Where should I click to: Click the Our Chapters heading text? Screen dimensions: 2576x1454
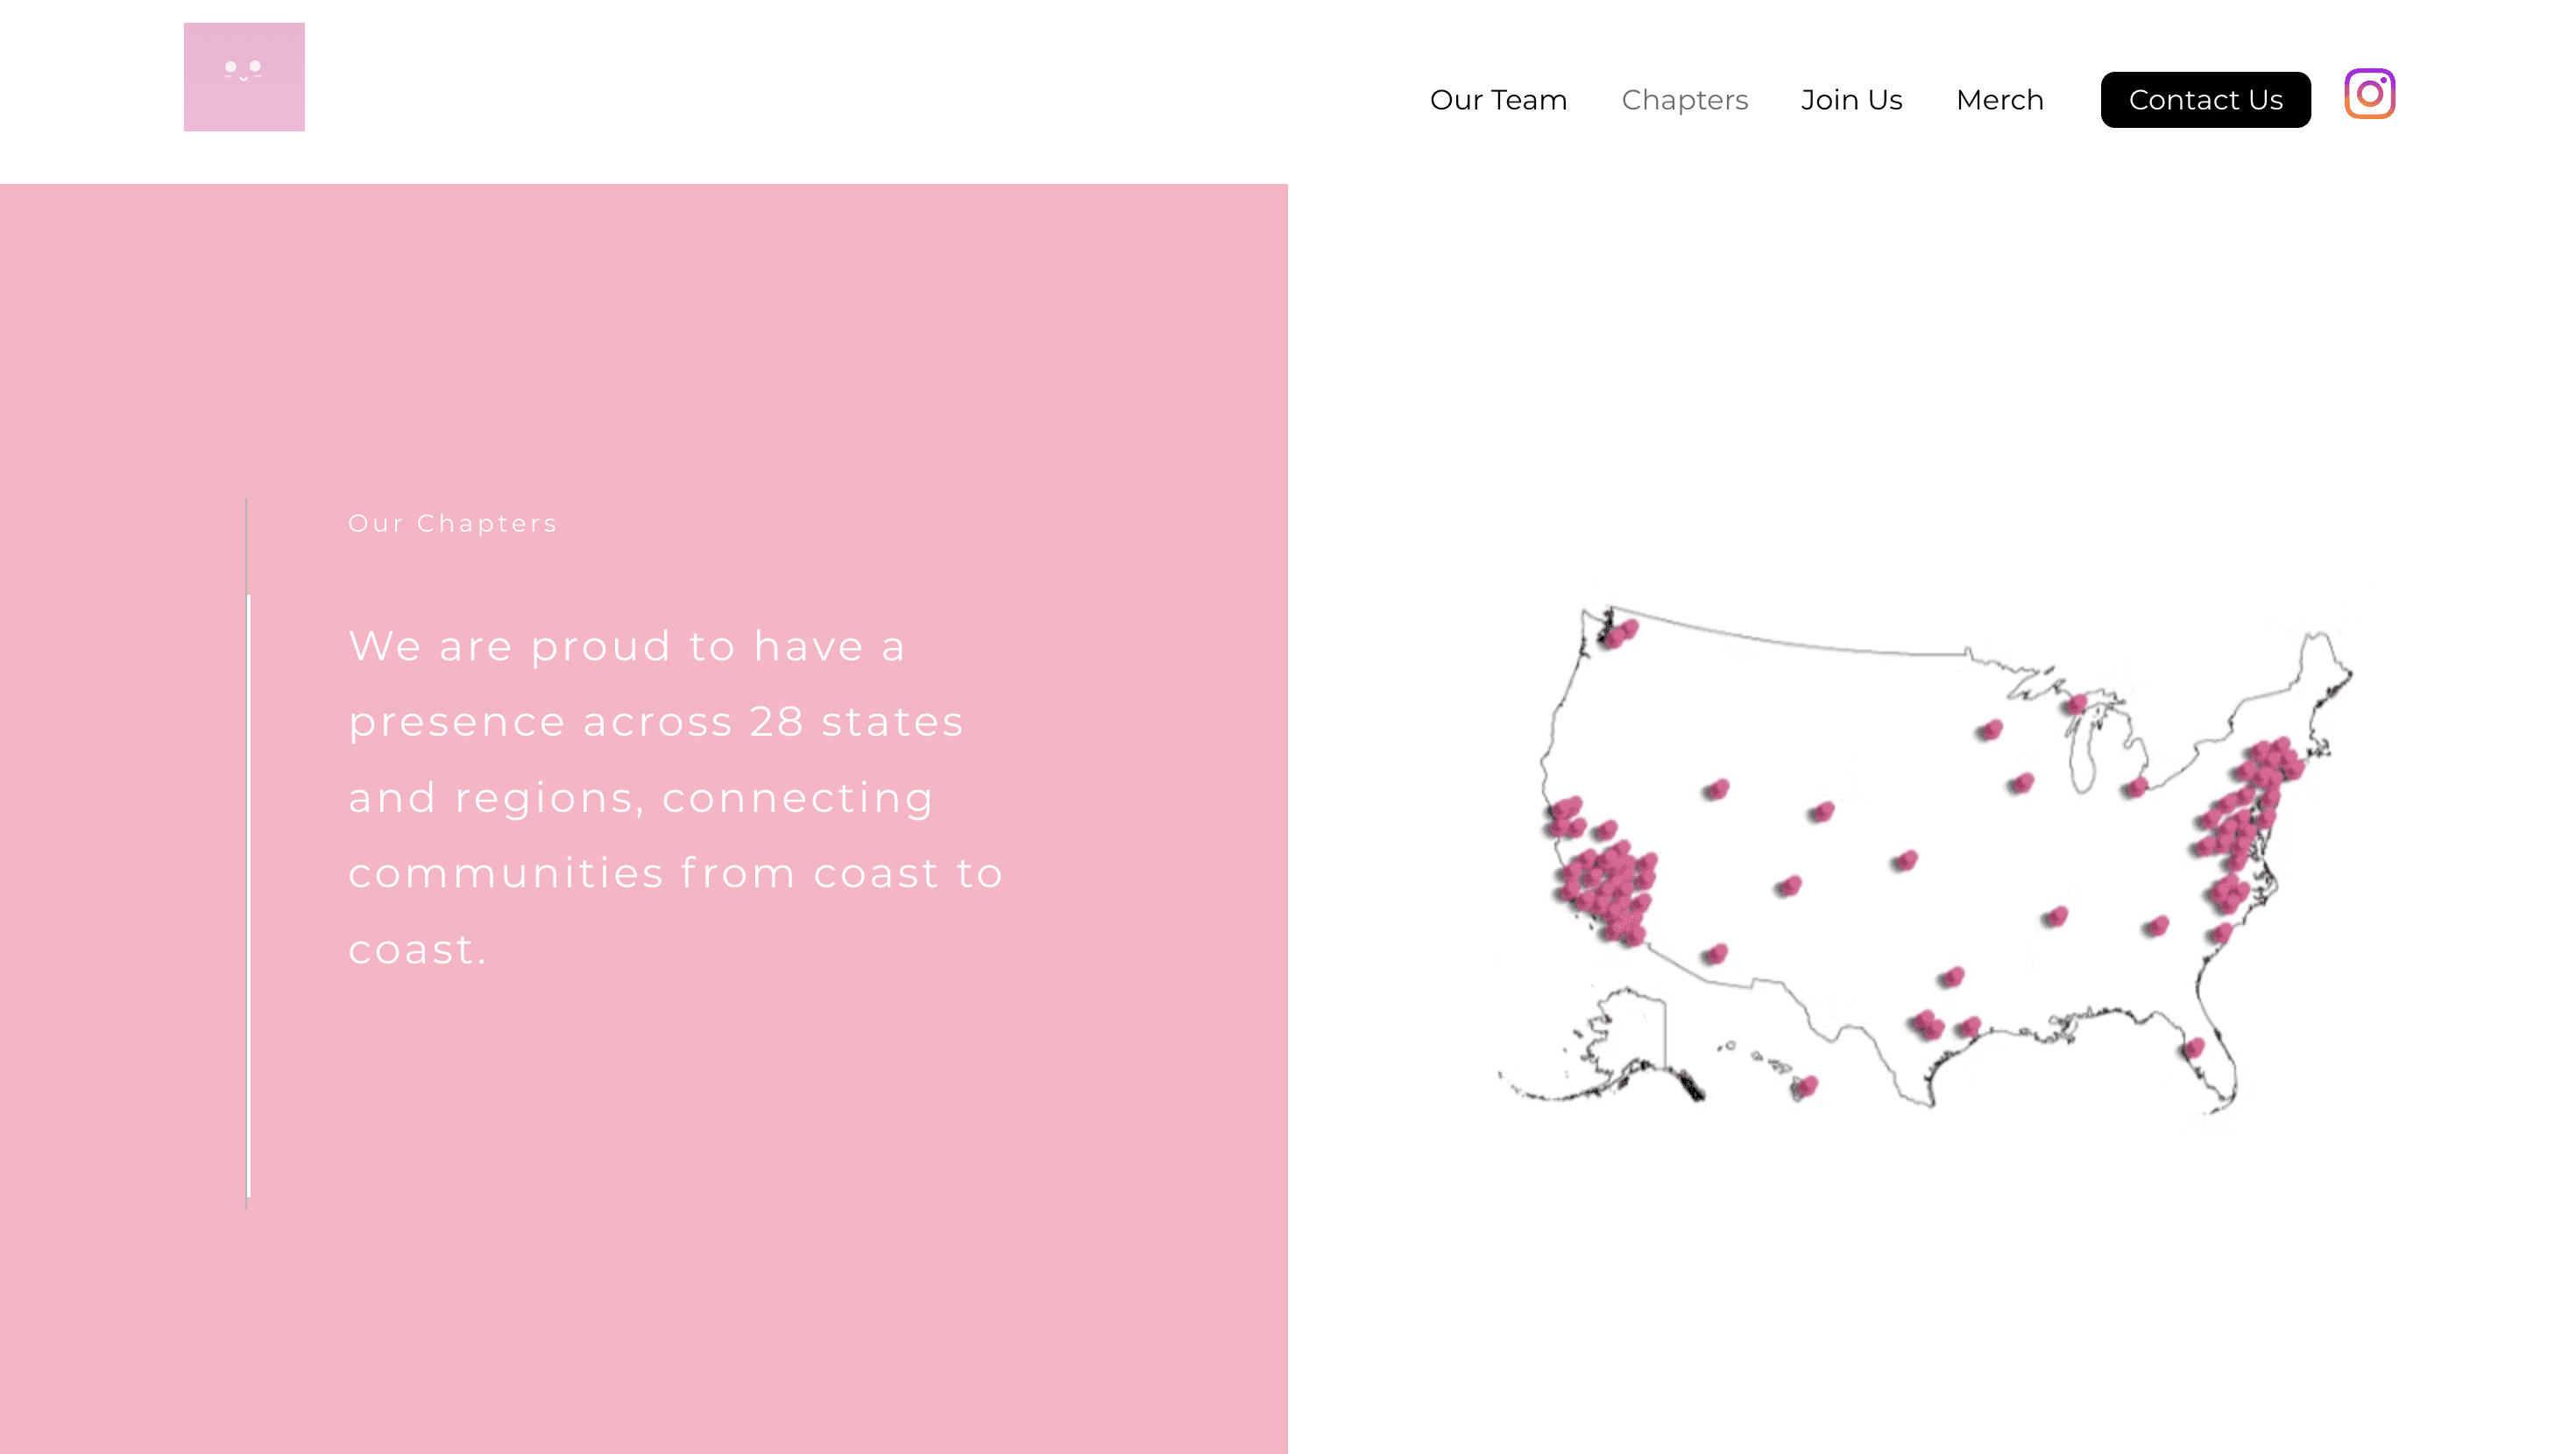[x=452, y=522]
